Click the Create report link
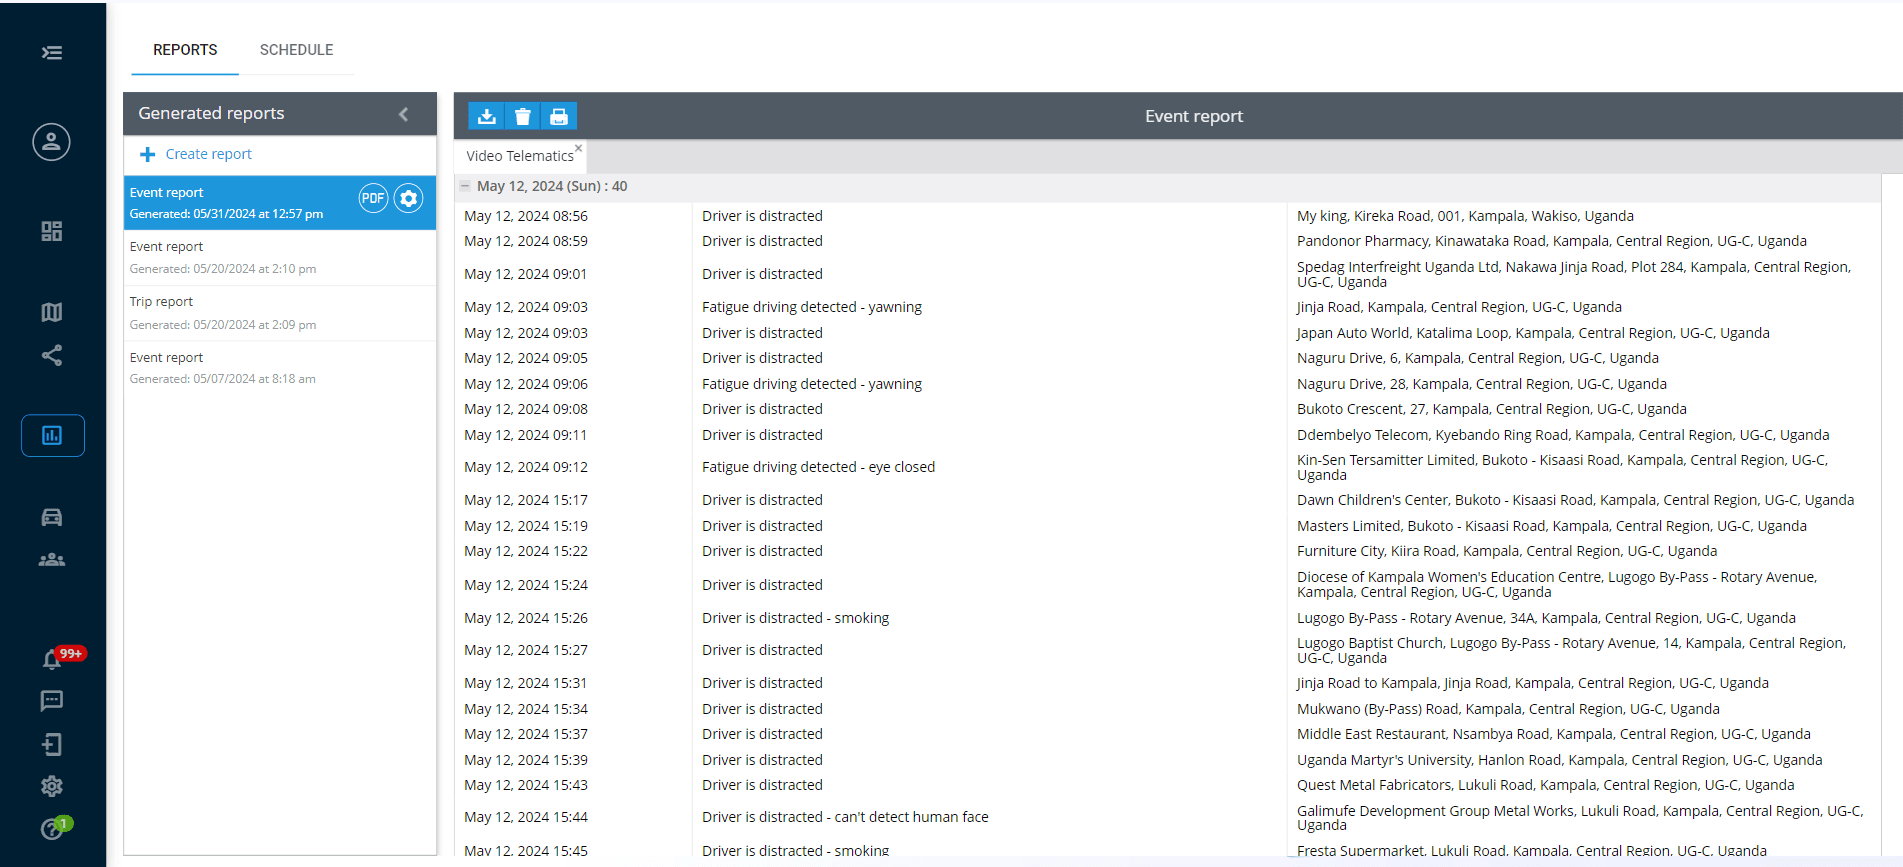 pos(208,154)
